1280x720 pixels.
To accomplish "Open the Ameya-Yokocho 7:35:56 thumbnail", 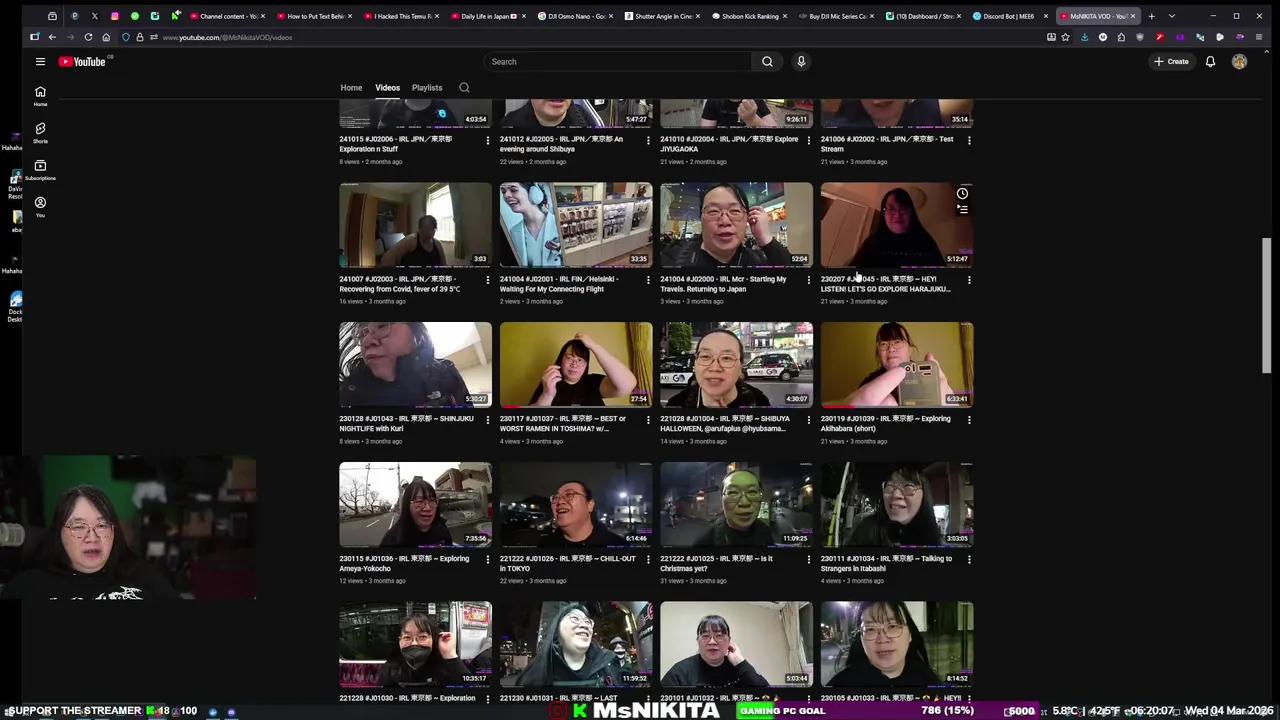I will (415, 505).
